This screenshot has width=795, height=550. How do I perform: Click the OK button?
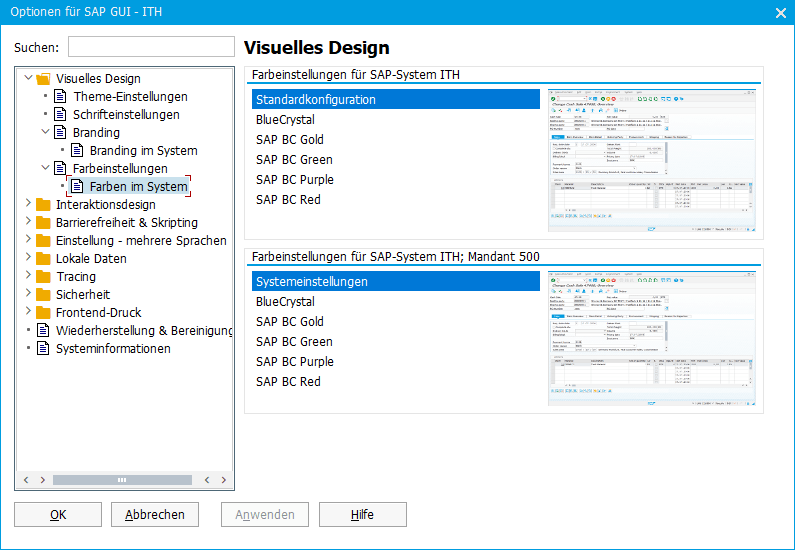click(x=58, y=515)
